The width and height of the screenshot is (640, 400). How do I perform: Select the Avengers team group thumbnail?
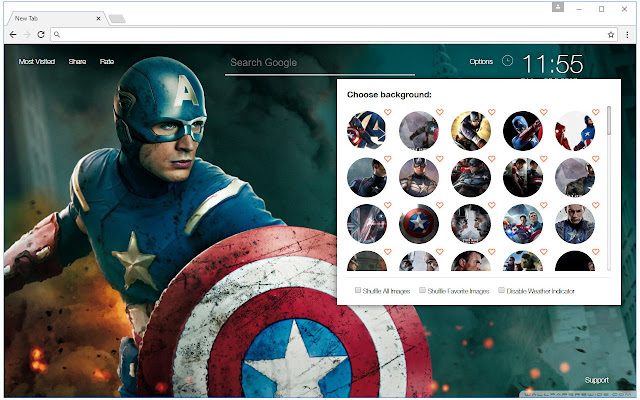tap(523, 224)
